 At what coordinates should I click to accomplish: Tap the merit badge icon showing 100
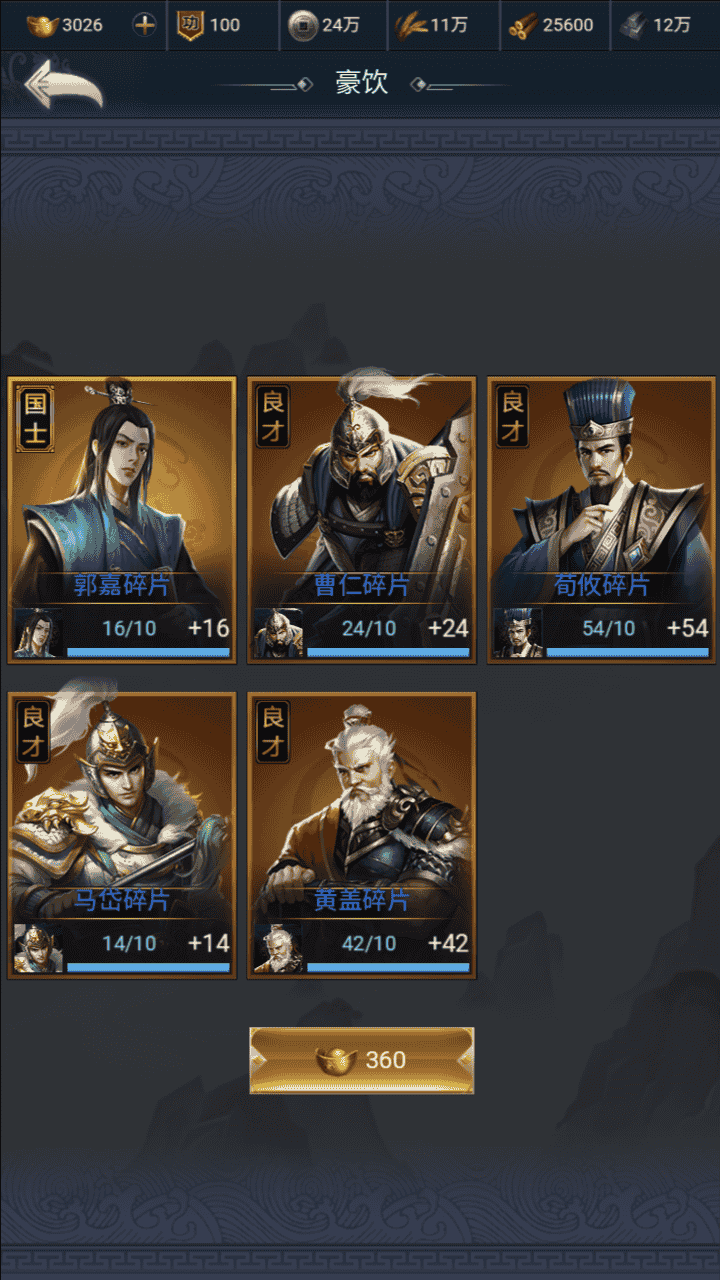(x=190, y=25)
